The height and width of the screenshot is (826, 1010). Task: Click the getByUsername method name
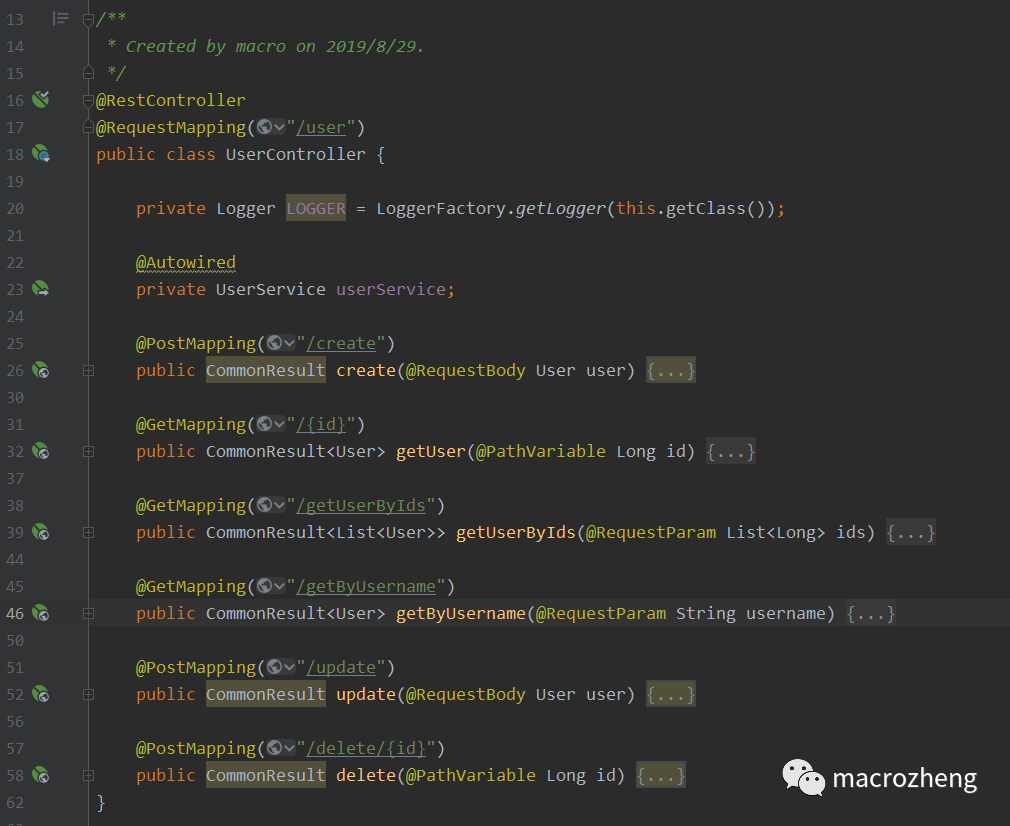(x=461, y=613)
